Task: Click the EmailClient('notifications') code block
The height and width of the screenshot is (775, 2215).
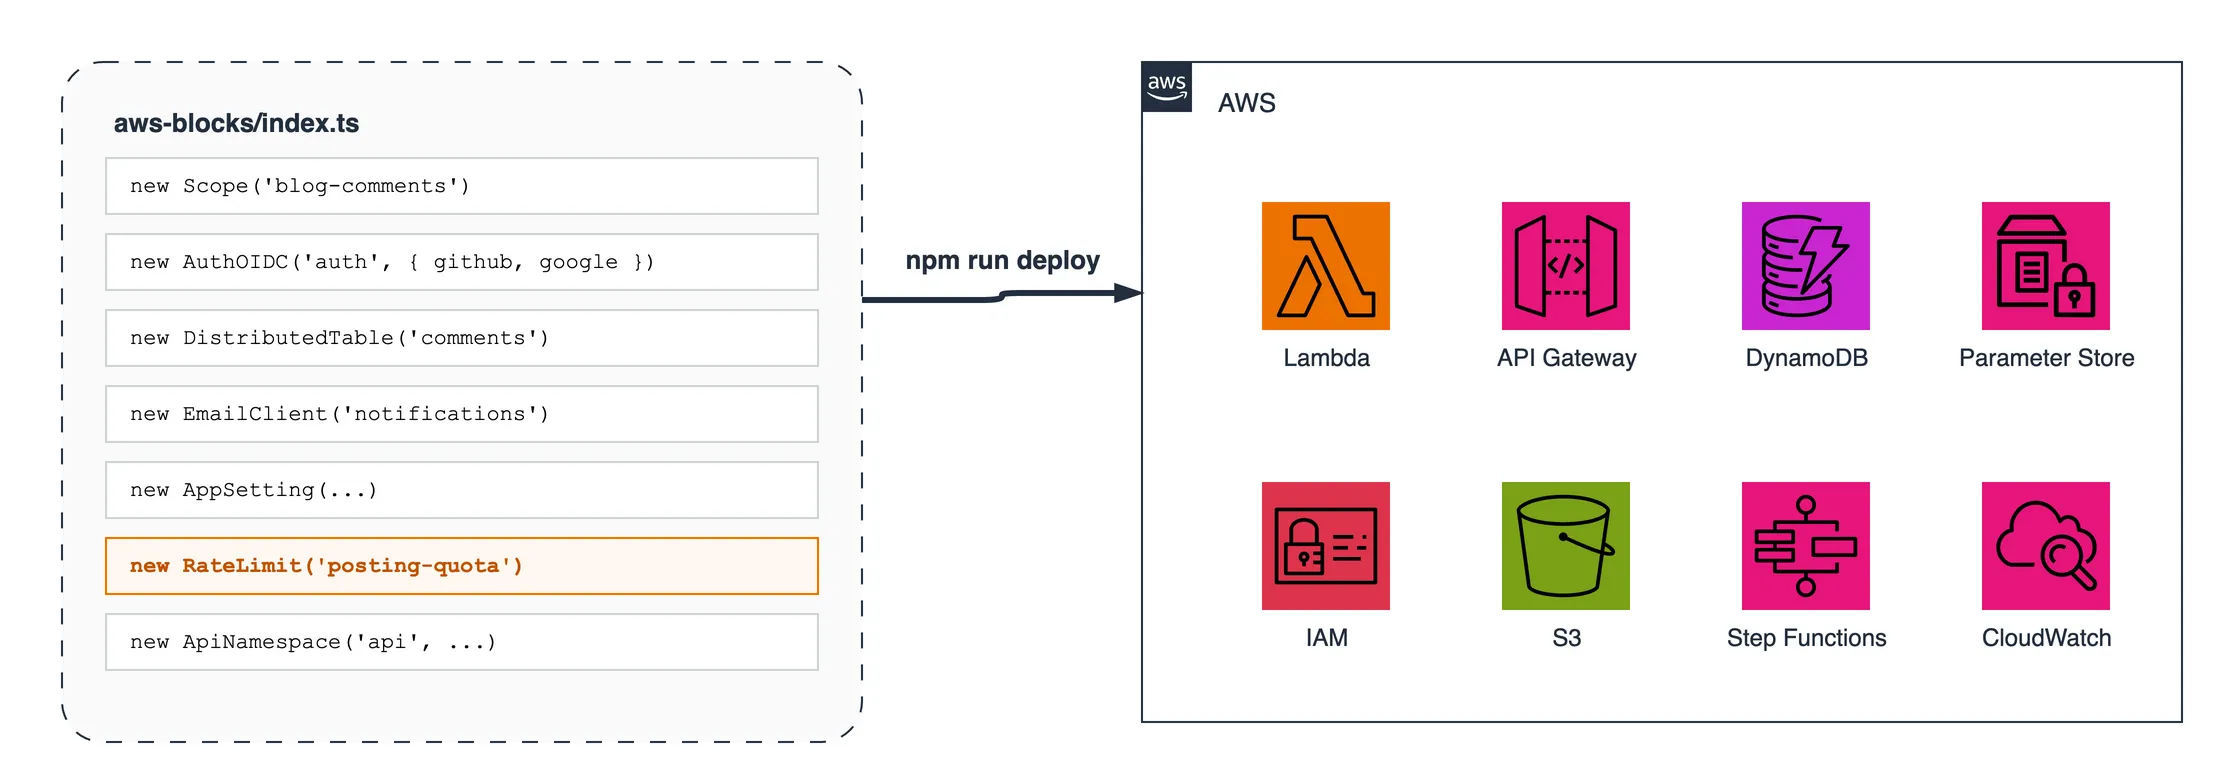Action: pyautogui.click(x=462, y=414)
